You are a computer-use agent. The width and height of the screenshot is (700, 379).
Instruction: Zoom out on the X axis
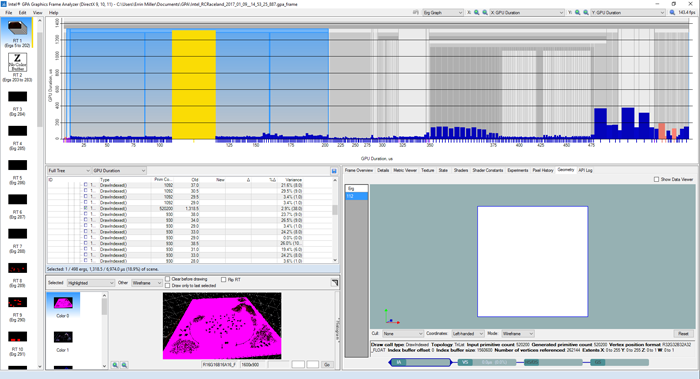485,12
